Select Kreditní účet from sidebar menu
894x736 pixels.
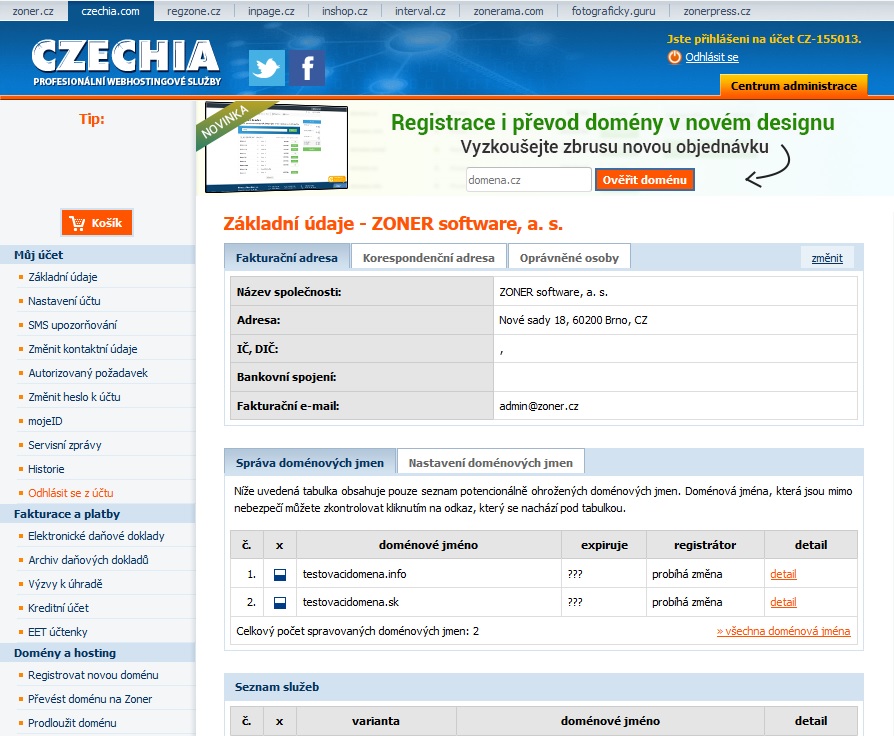[x=58, y=608]
